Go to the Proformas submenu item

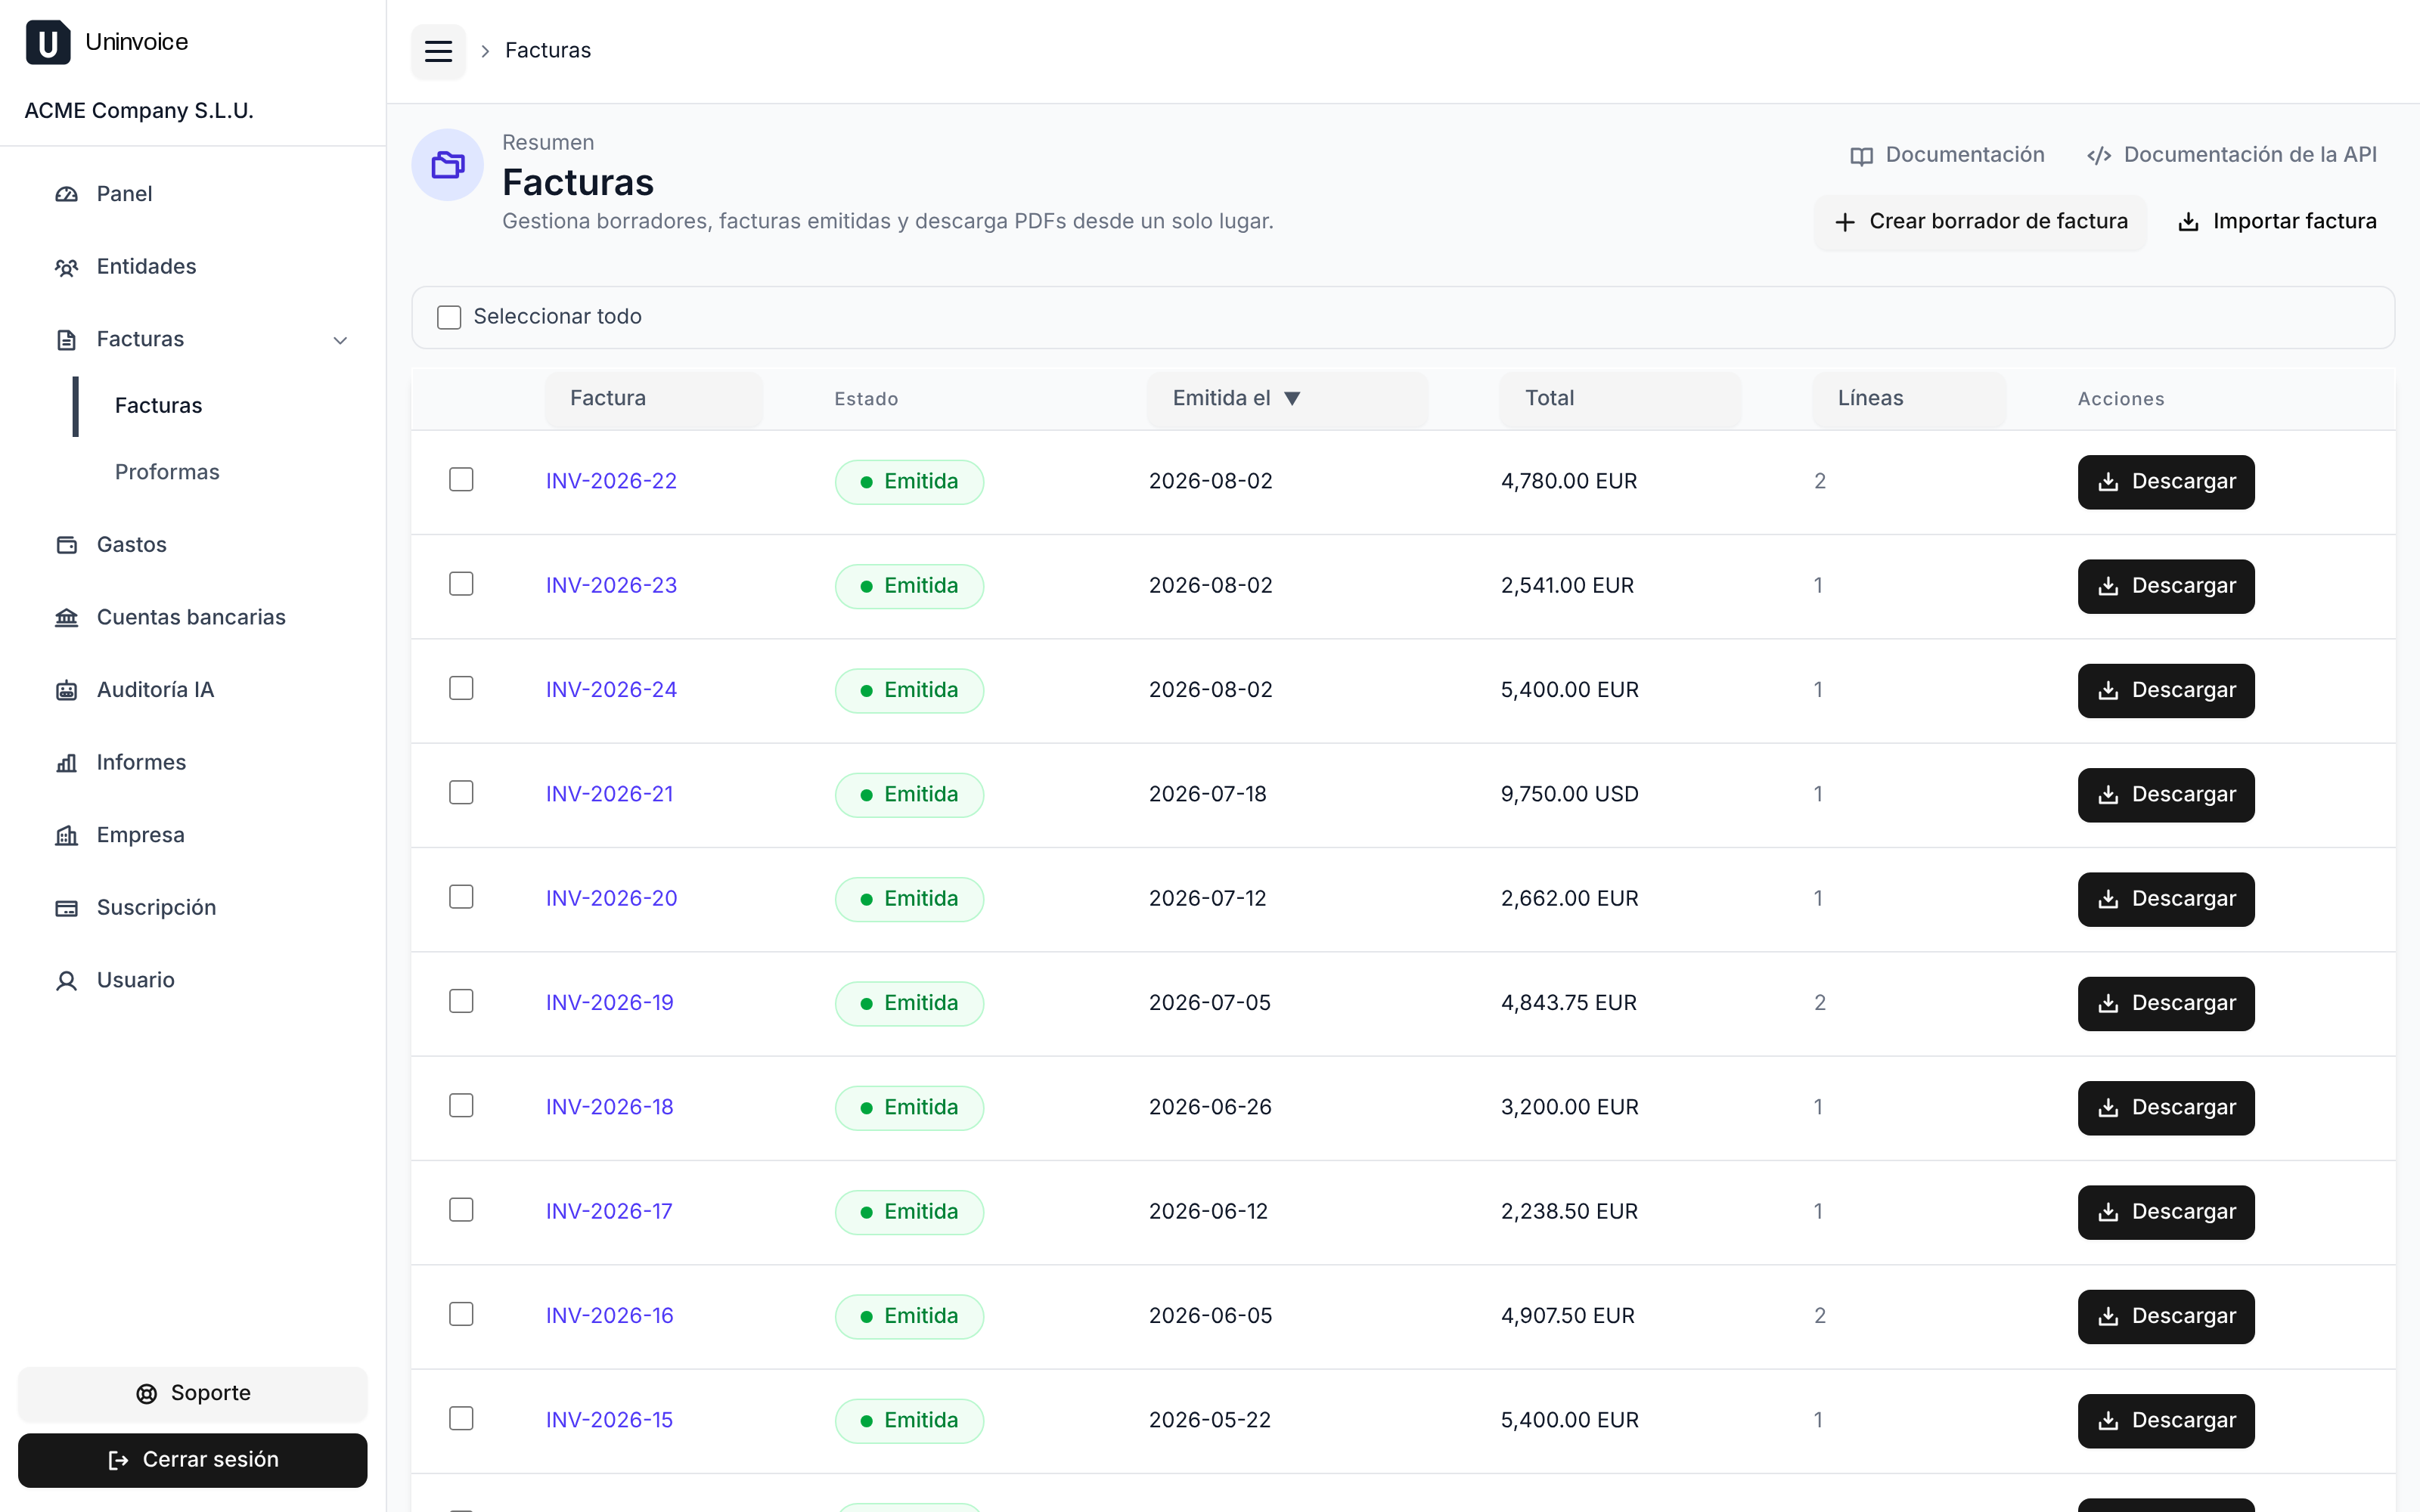tap(167, 472)
